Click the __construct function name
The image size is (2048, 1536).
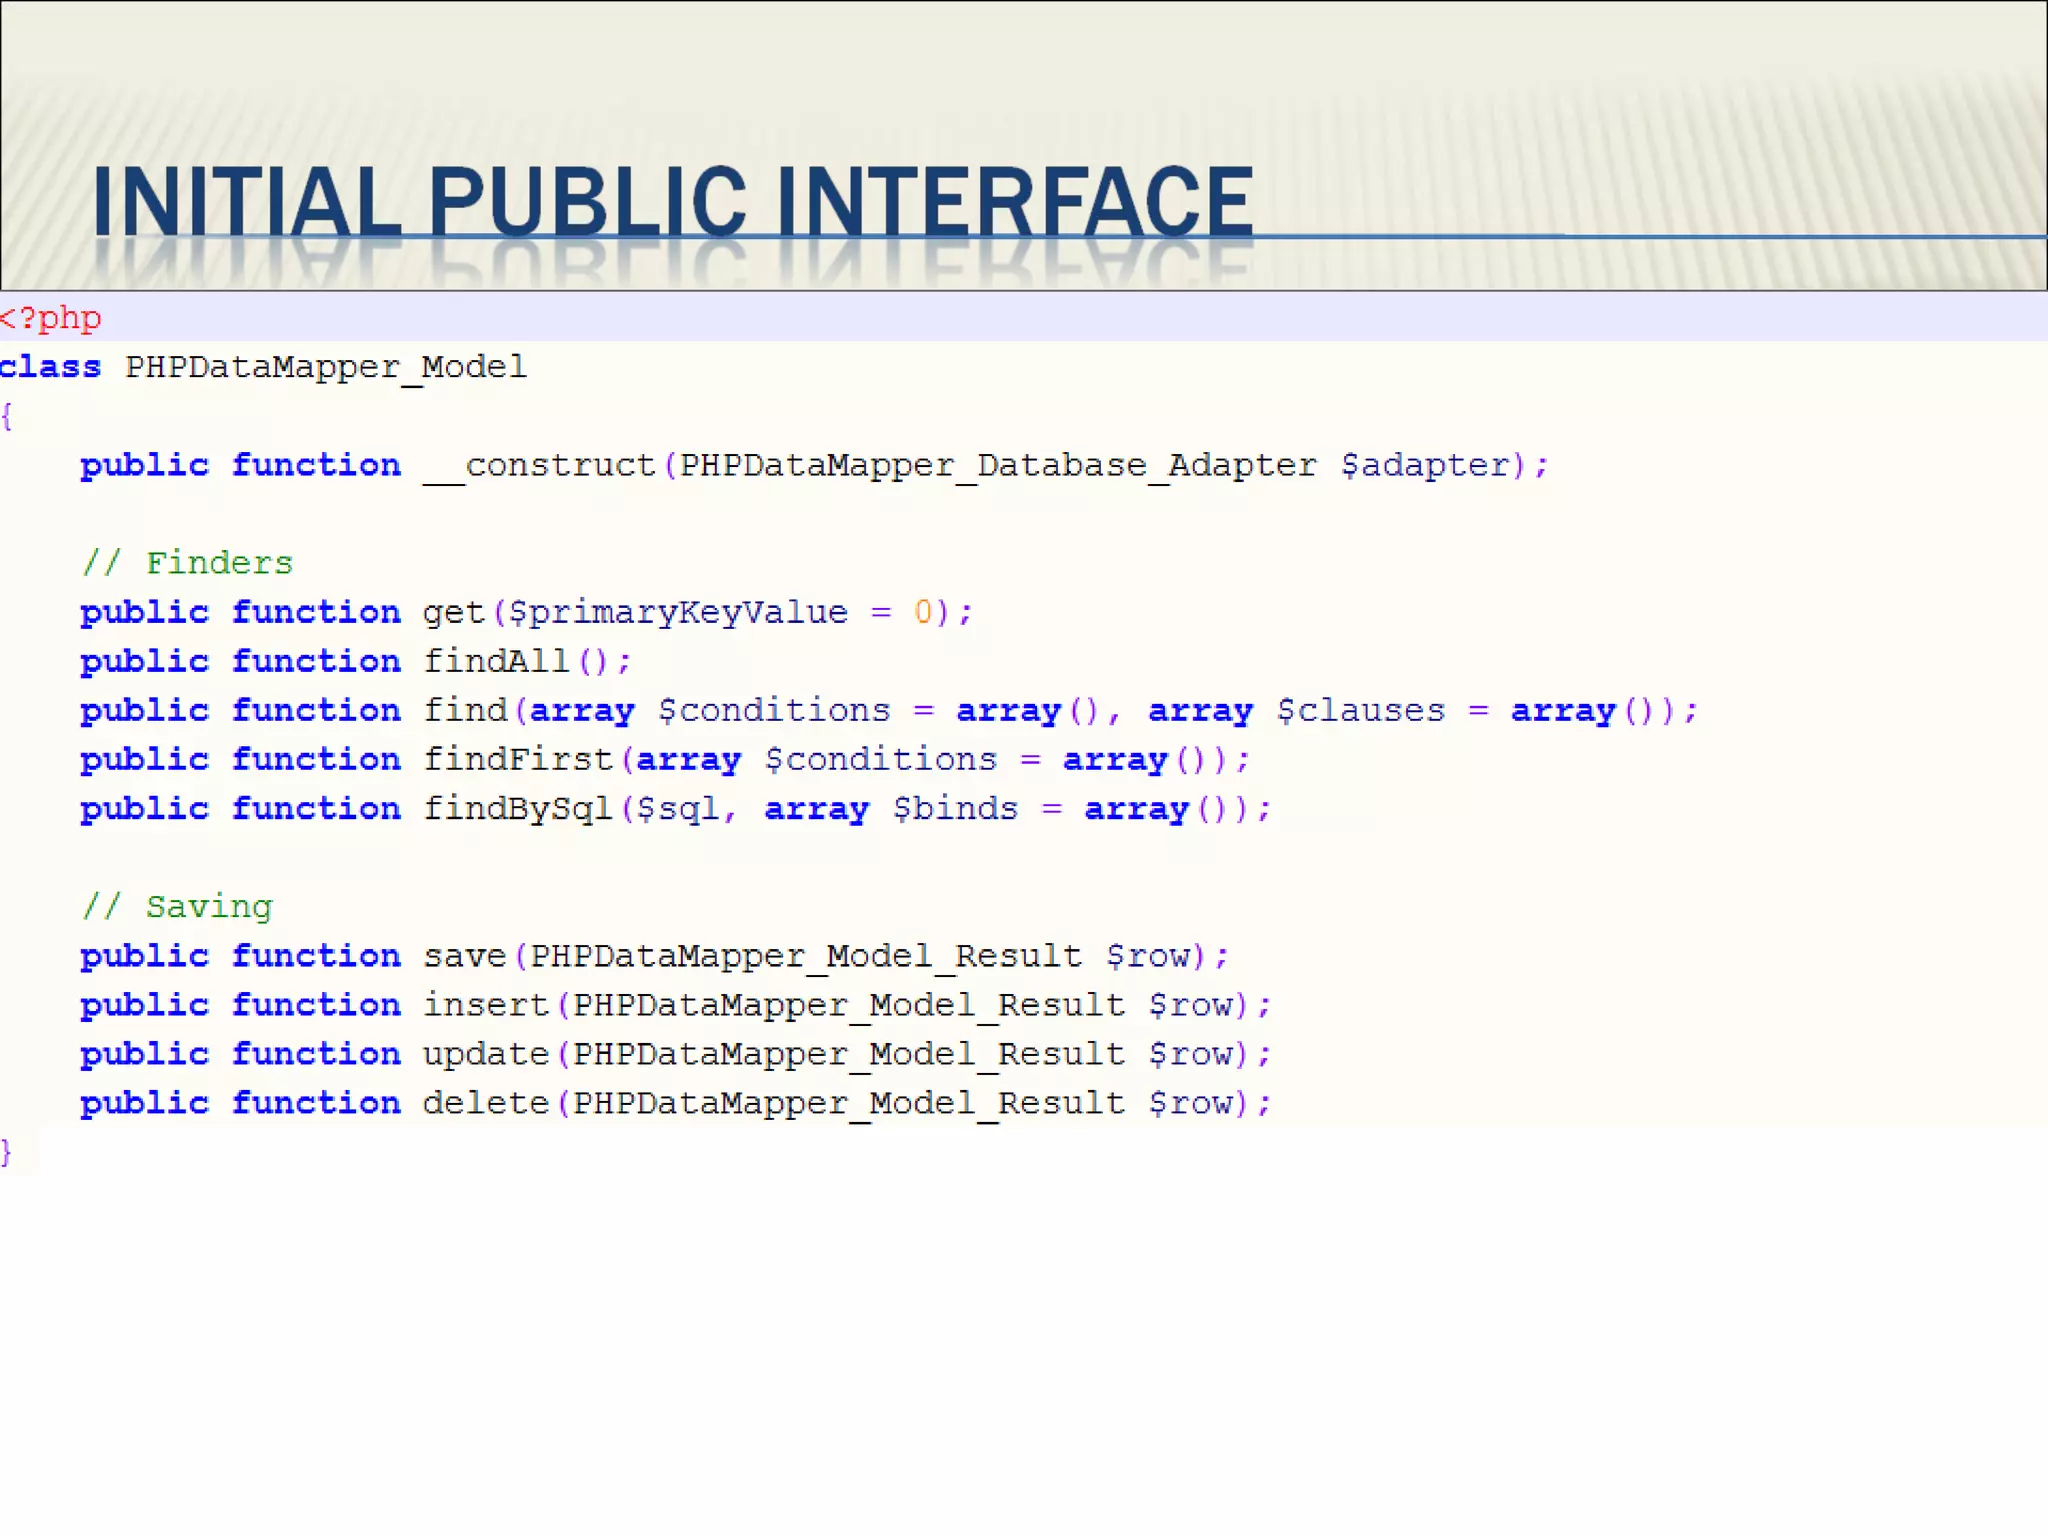(x=539, y=465)
